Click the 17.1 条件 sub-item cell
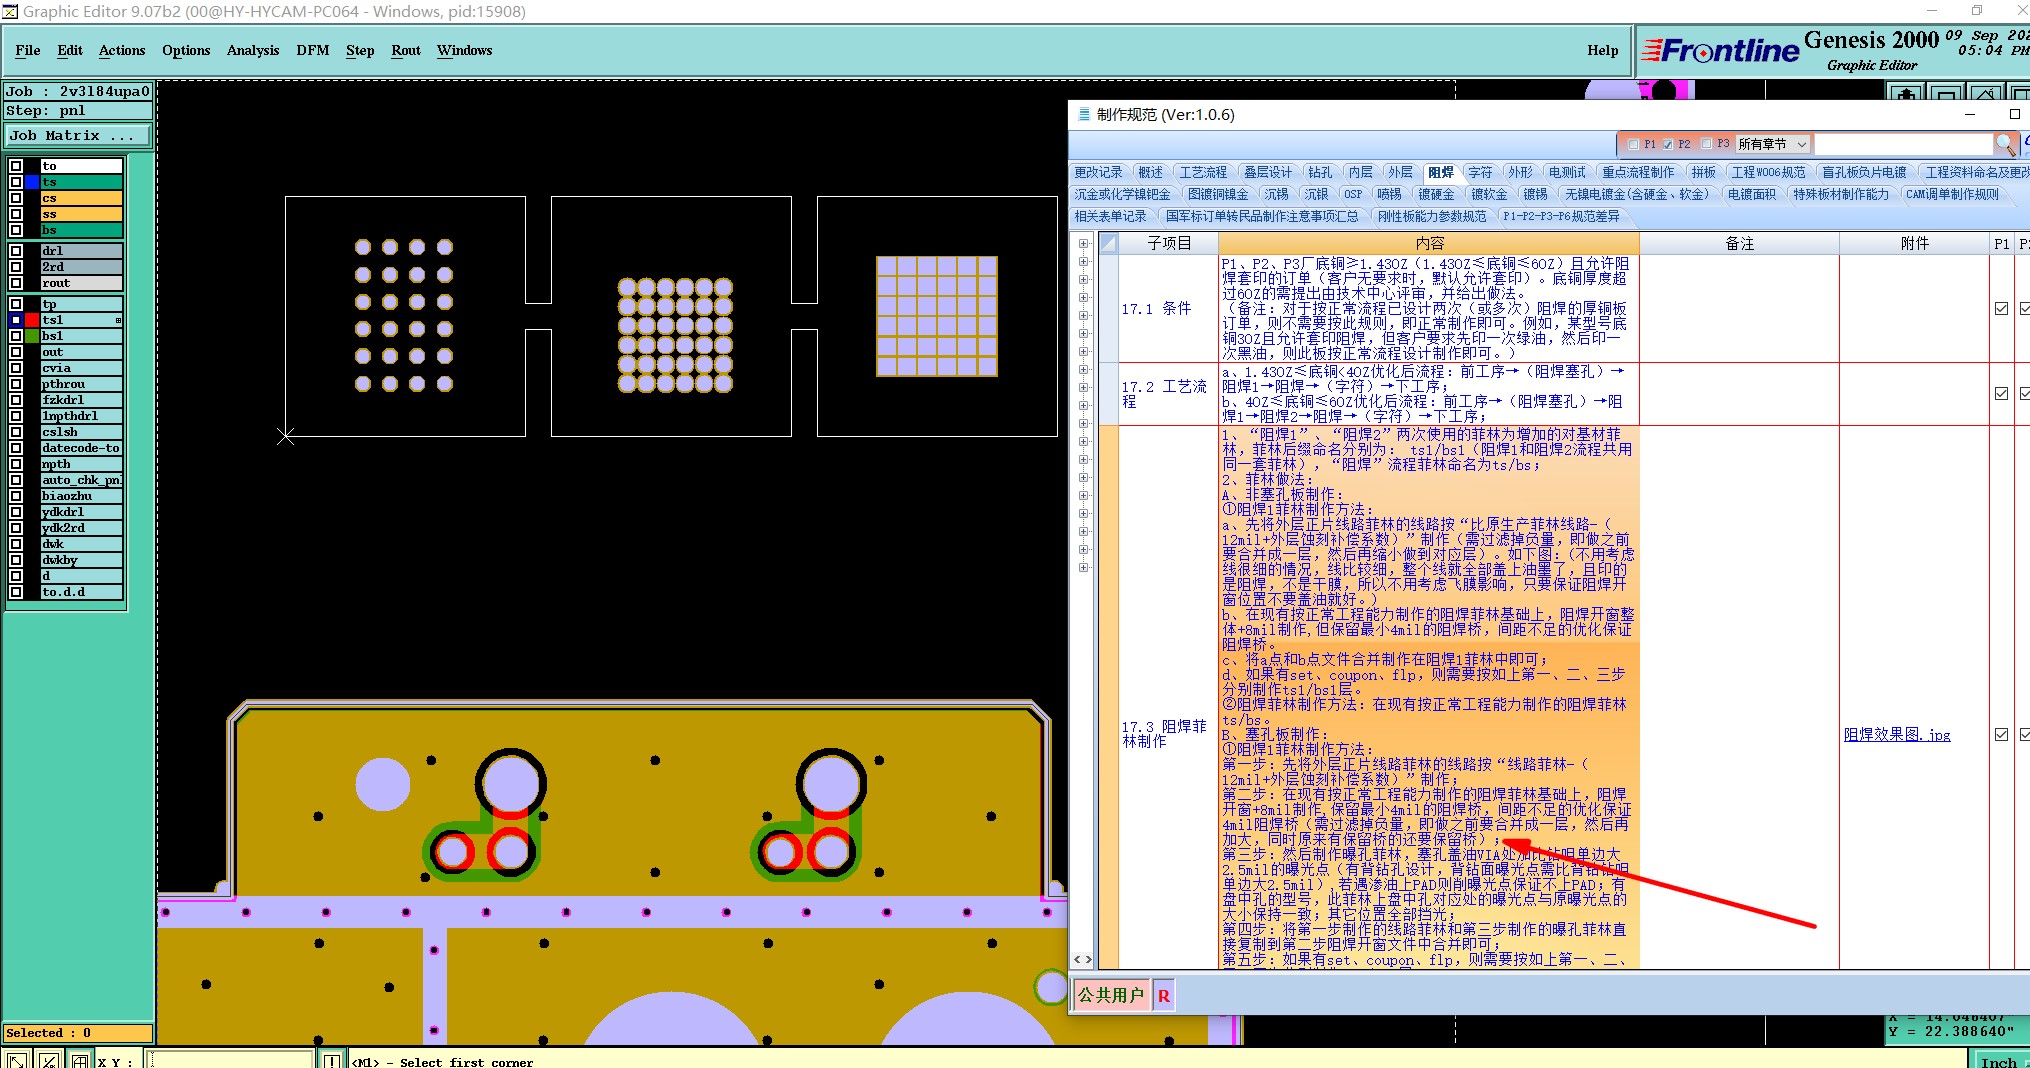The image size is (2030, 1068). tap(1168, 309)
